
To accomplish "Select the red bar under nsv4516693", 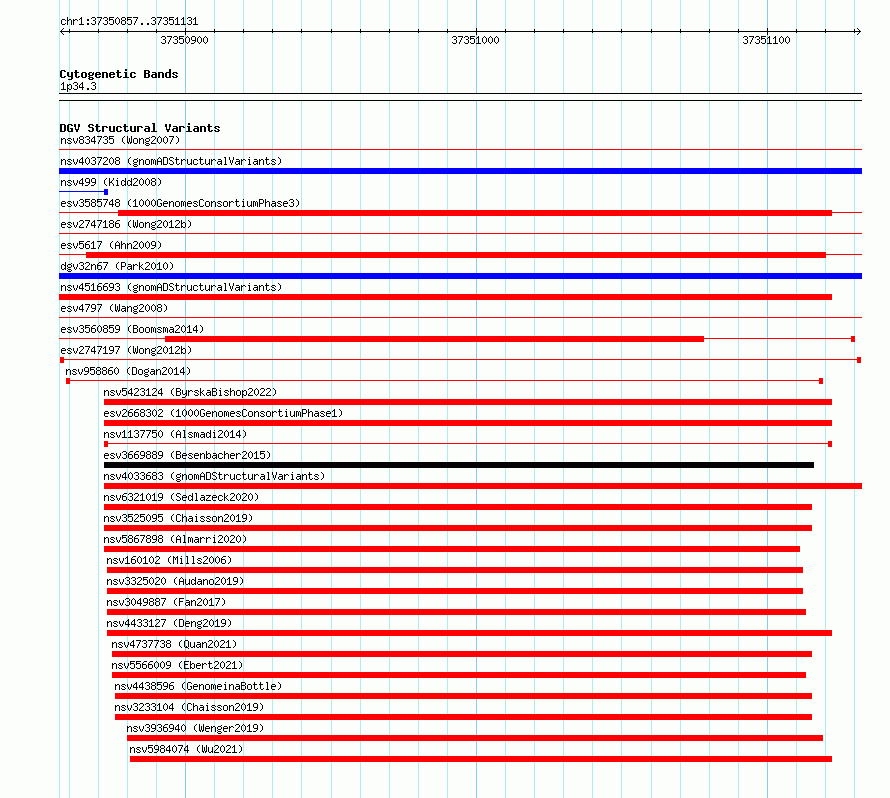I will (446, 297).
